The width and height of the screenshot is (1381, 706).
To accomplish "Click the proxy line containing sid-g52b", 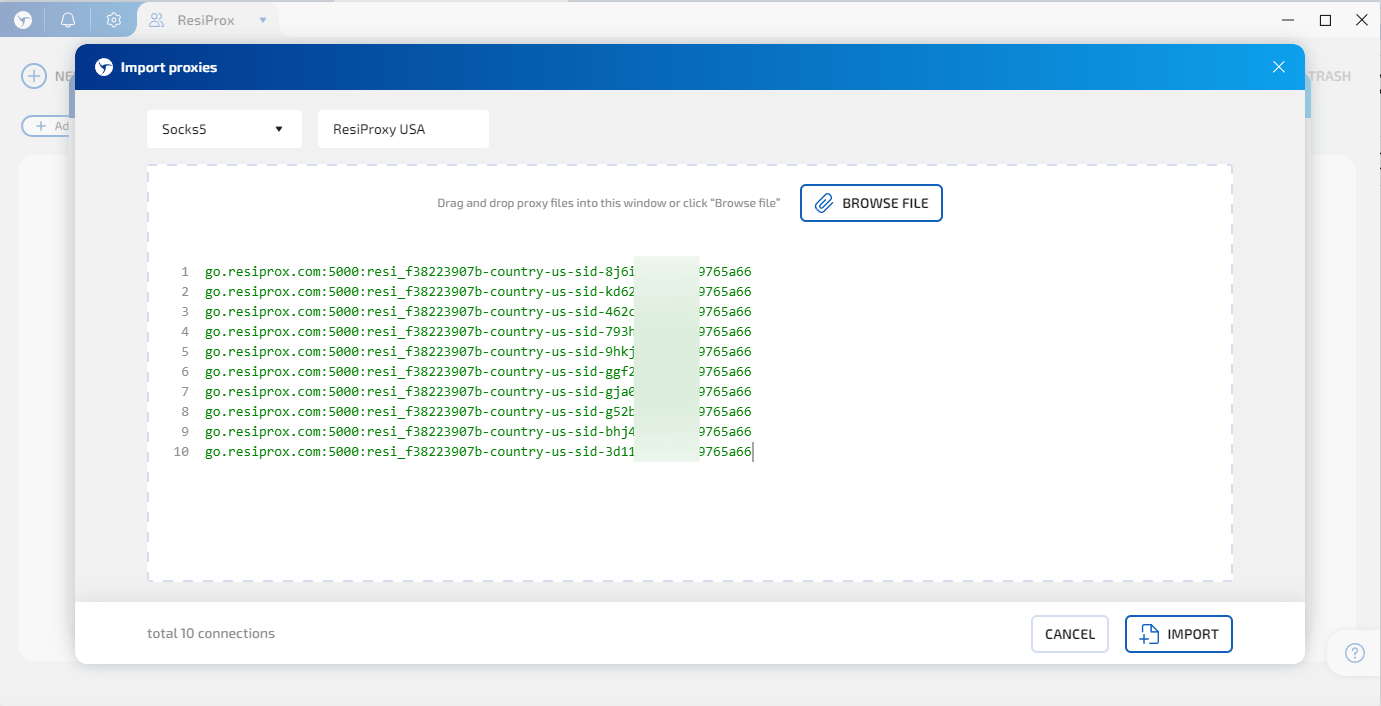I will pyautogui.click(x=478, y=412).
